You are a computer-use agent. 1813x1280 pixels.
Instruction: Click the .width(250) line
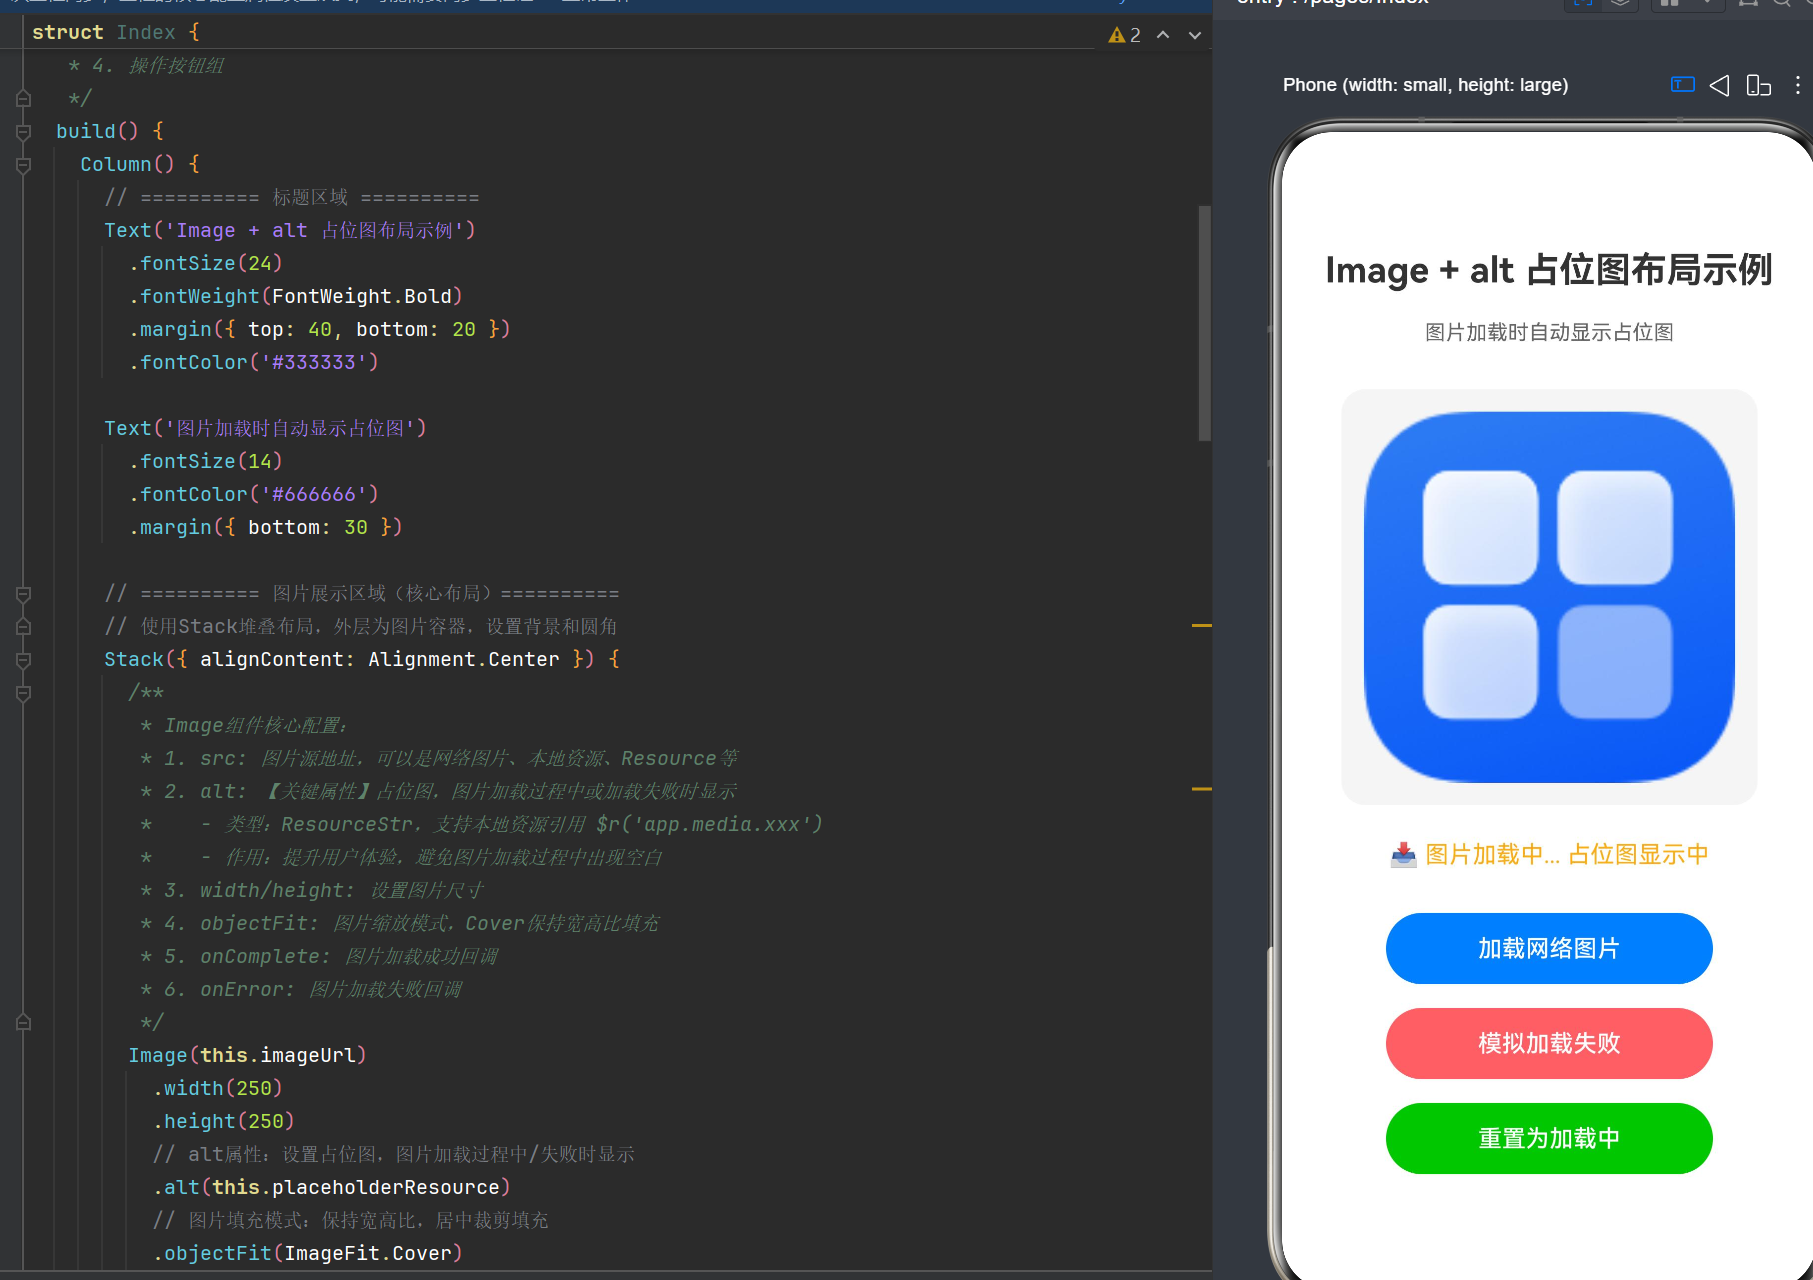pos(218,1089)
